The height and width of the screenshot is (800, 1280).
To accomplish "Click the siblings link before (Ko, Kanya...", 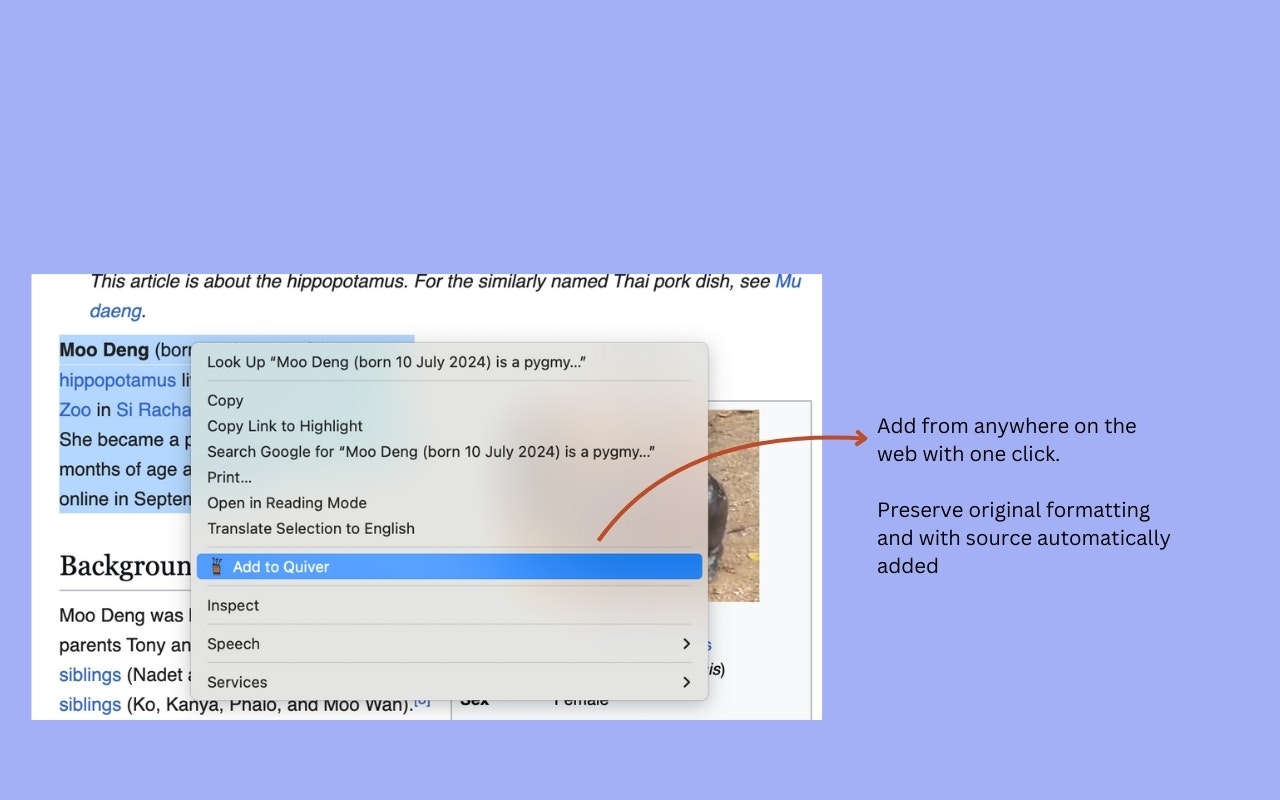I will [90, 705].
